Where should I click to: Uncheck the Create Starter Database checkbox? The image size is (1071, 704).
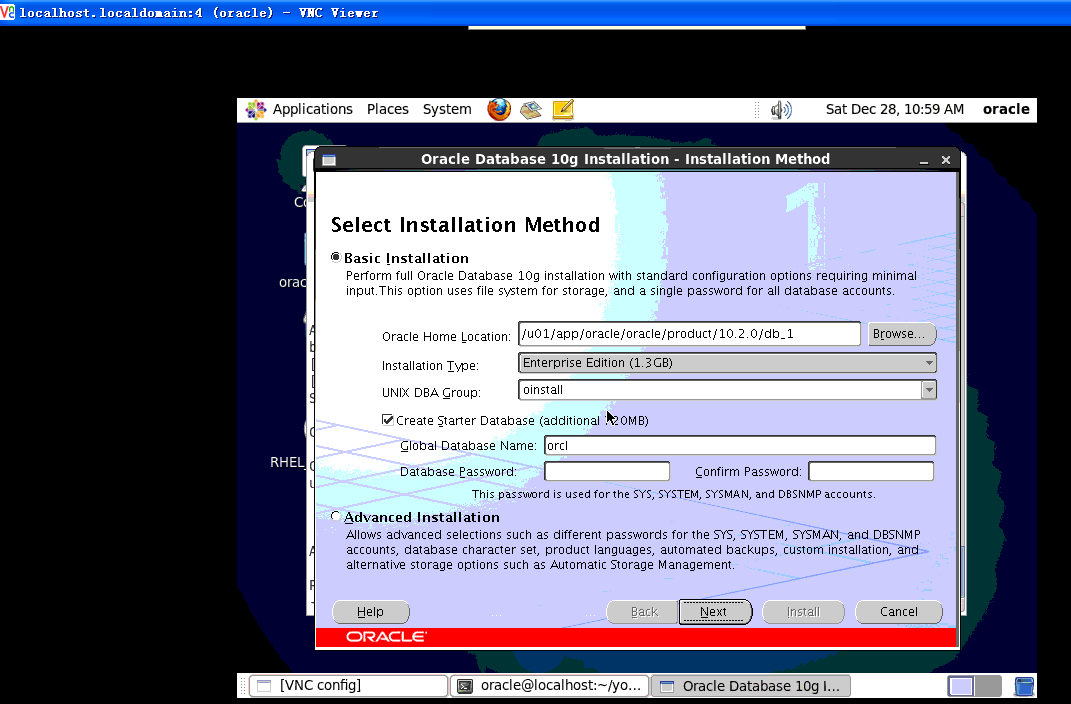387,419
